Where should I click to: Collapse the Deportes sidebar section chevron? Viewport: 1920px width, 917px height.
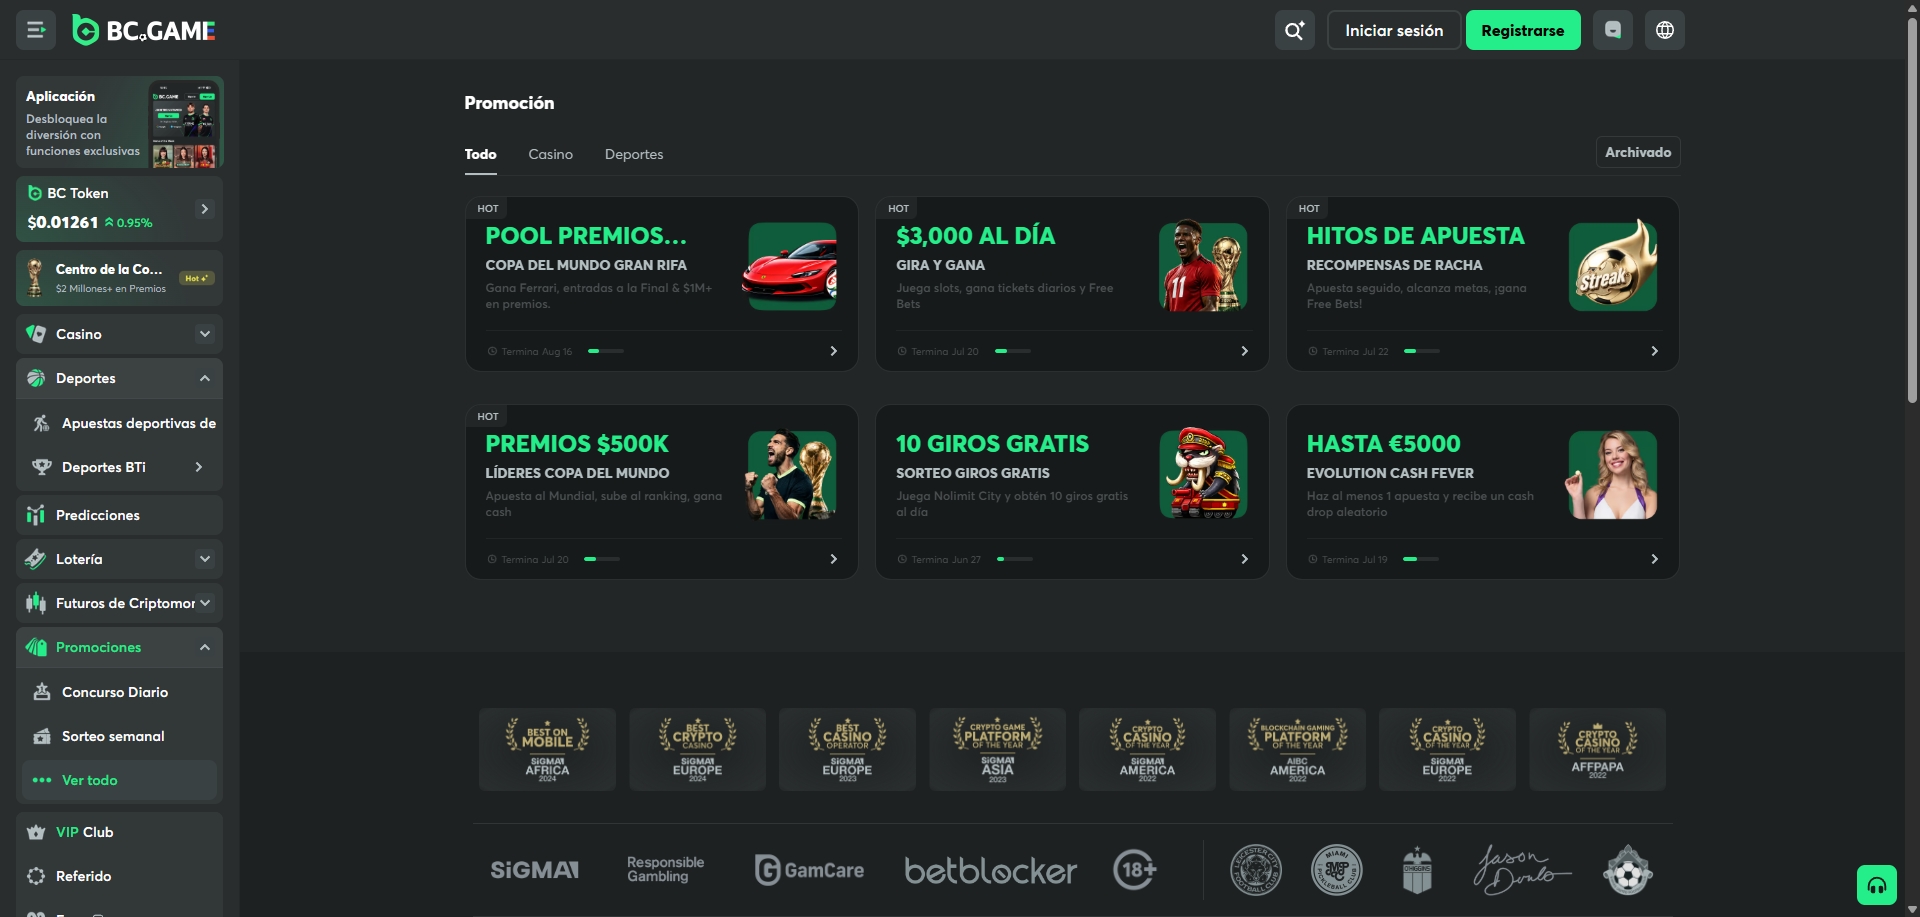click(205, 378)
